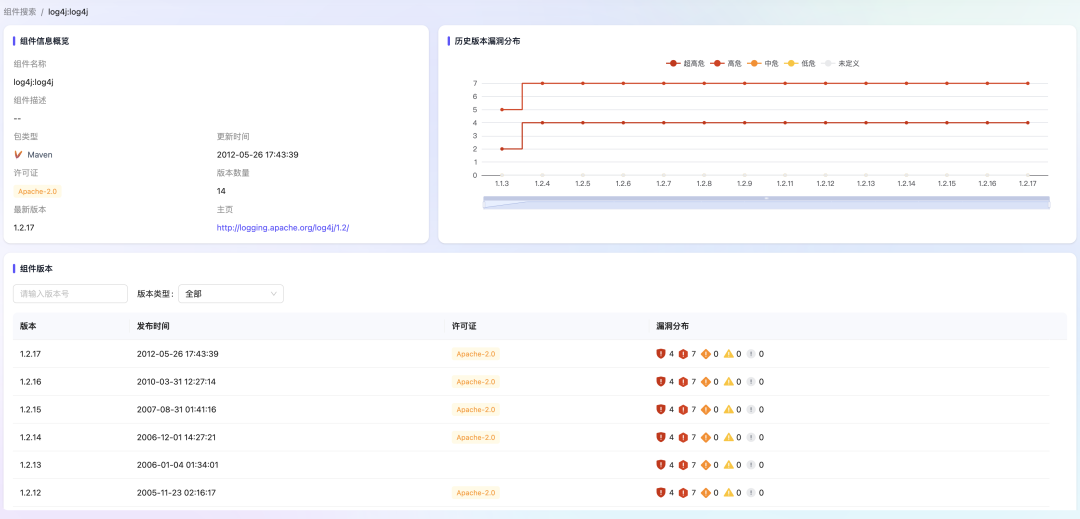Toggle the 中危 series in chart legend

(765, 63)
